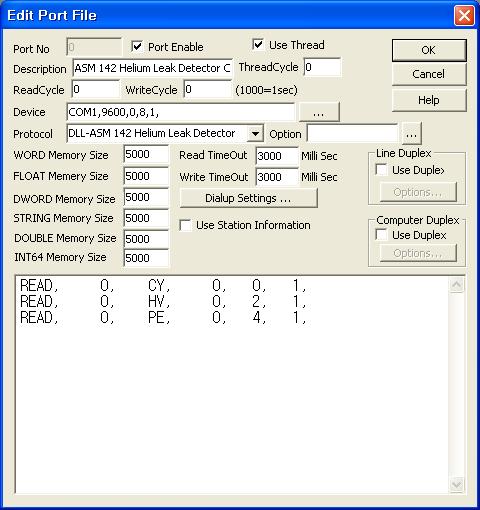Uncheck the Use Thread checkbox
480x510 pixels.
pyautogui.click(x=258, y=45)
